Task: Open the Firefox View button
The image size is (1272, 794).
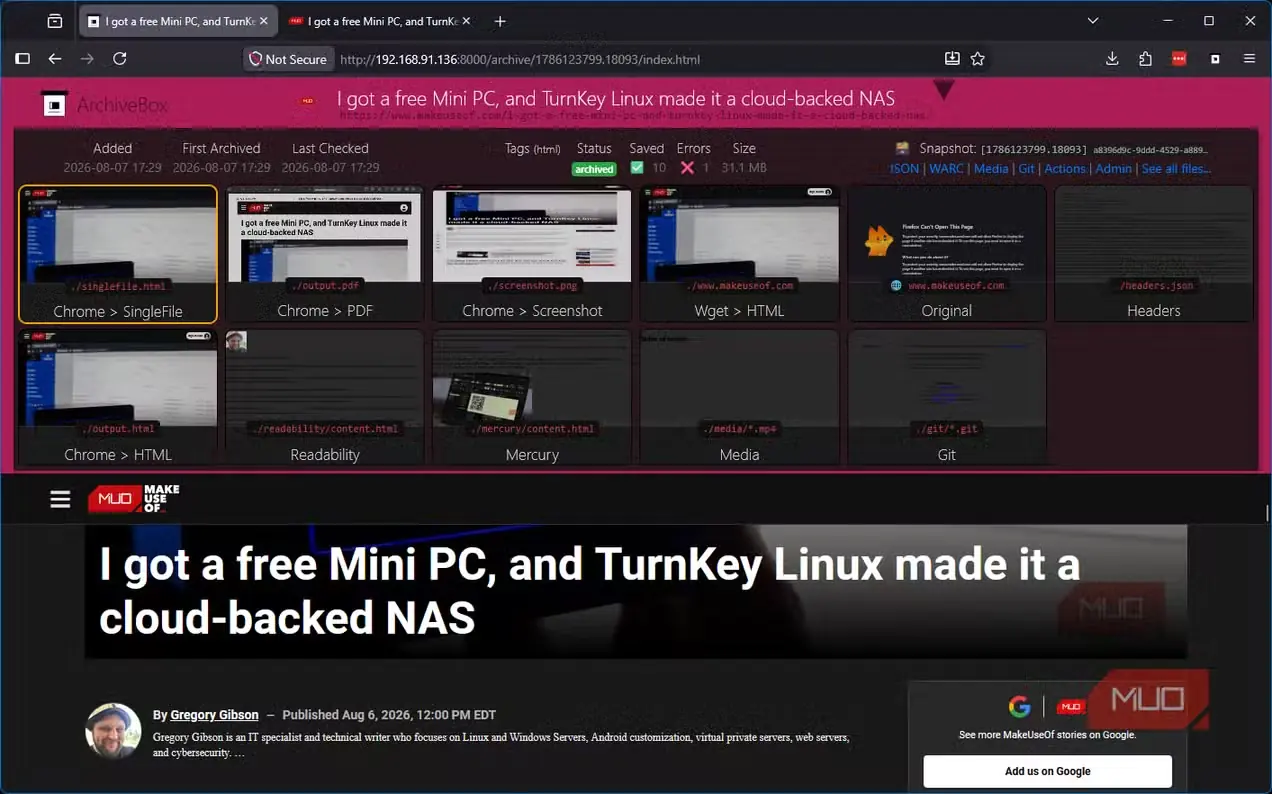Action: point(55,21)
